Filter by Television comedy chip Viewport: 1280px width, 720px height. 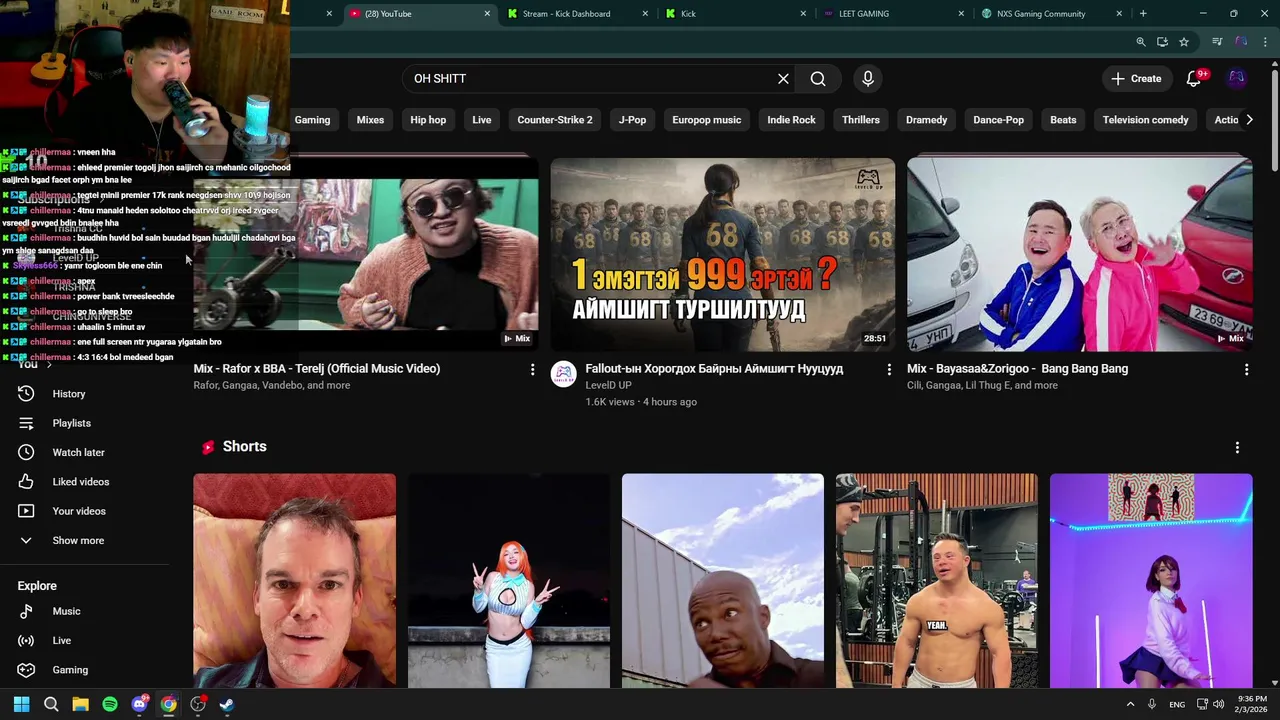[1146, 120]
